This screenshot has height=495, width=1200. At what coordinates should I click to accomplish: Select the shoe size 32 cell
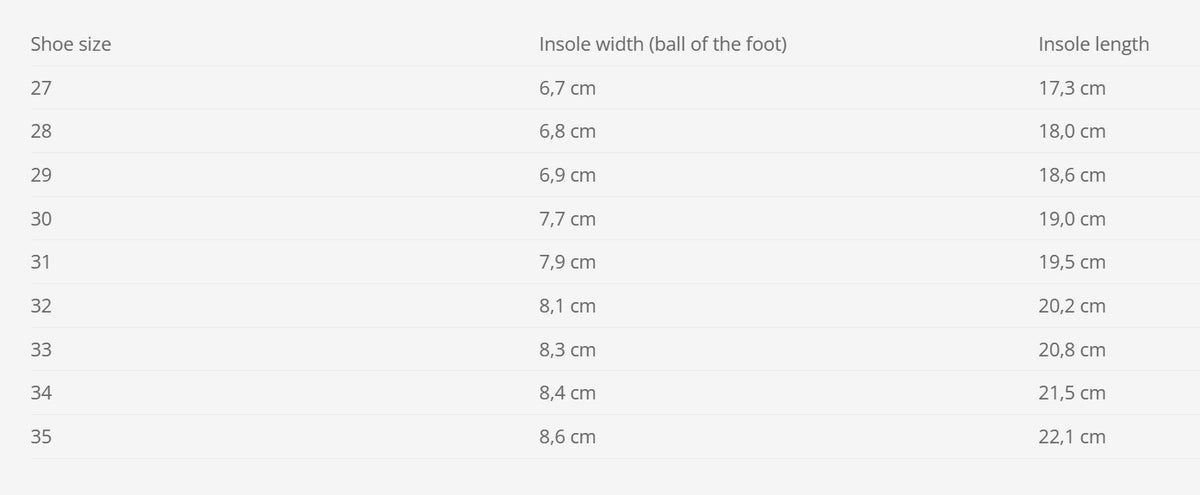point(41,306)
